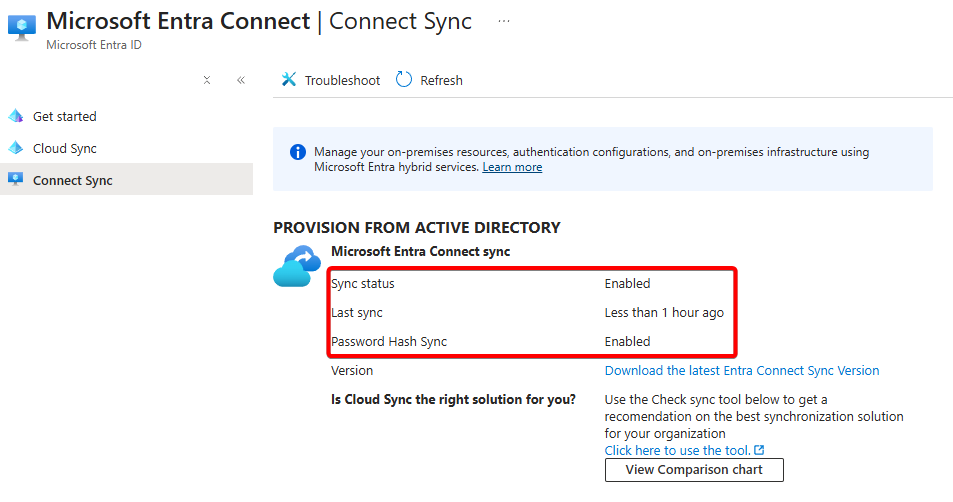Viewport: 953px width, 502px height.
Task: Click the blue info icon in banner
Action: [x=297, y=152]
